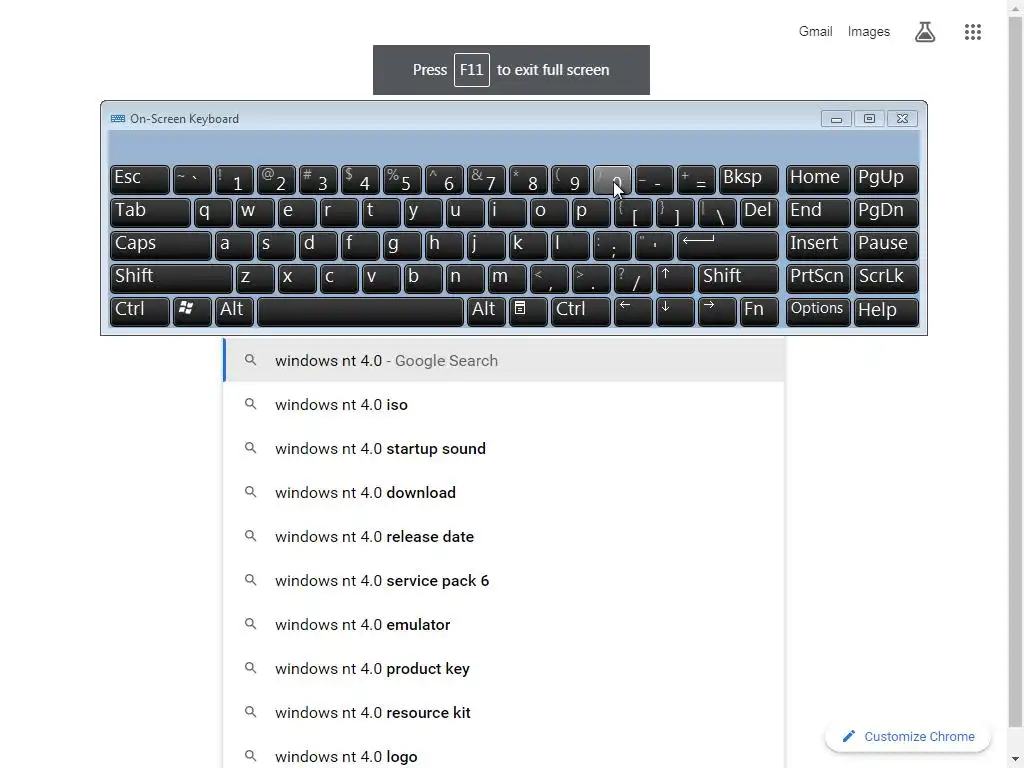1024x768 pixels.
Task: Open the keyboard Options
Action: pyautogui.click(x=818, y=312)
